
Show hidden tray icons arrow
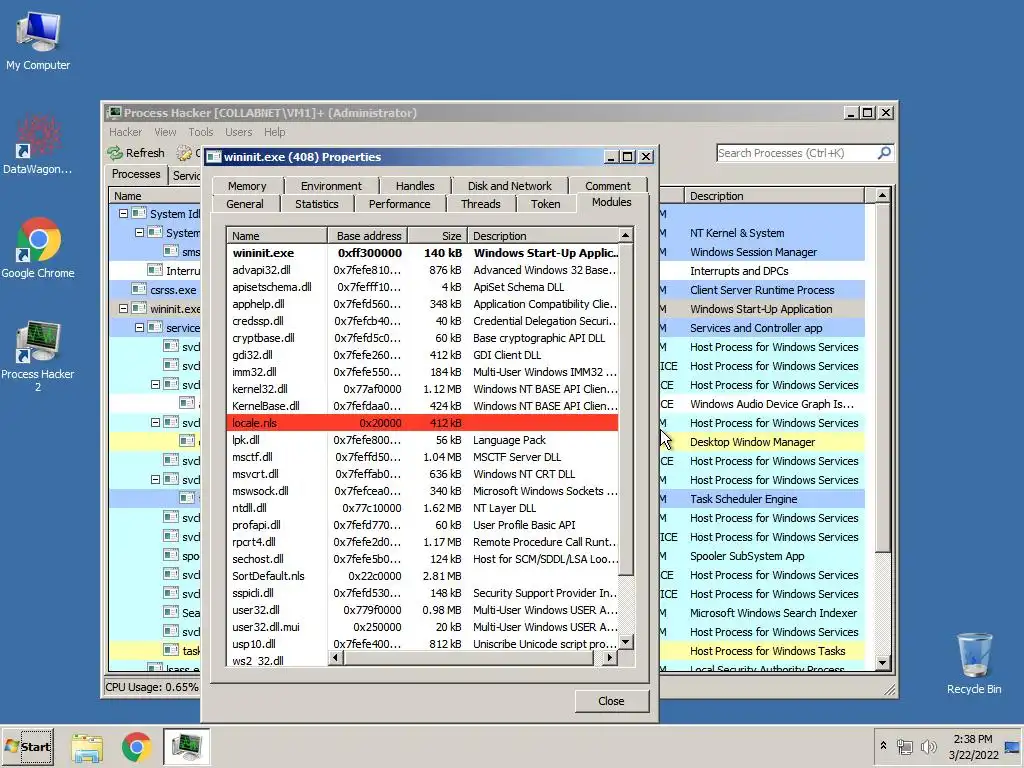883,746
